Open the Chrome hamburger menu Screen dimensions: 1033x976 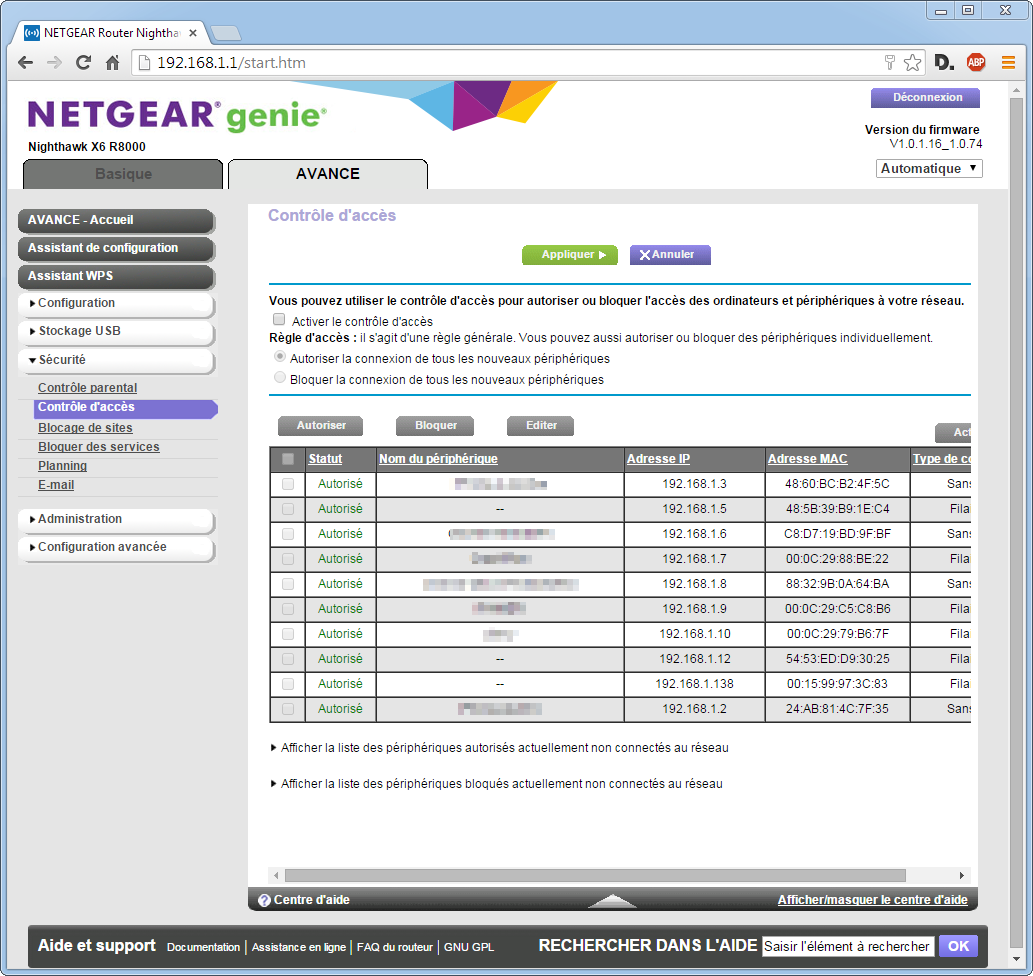point(1008,63)
